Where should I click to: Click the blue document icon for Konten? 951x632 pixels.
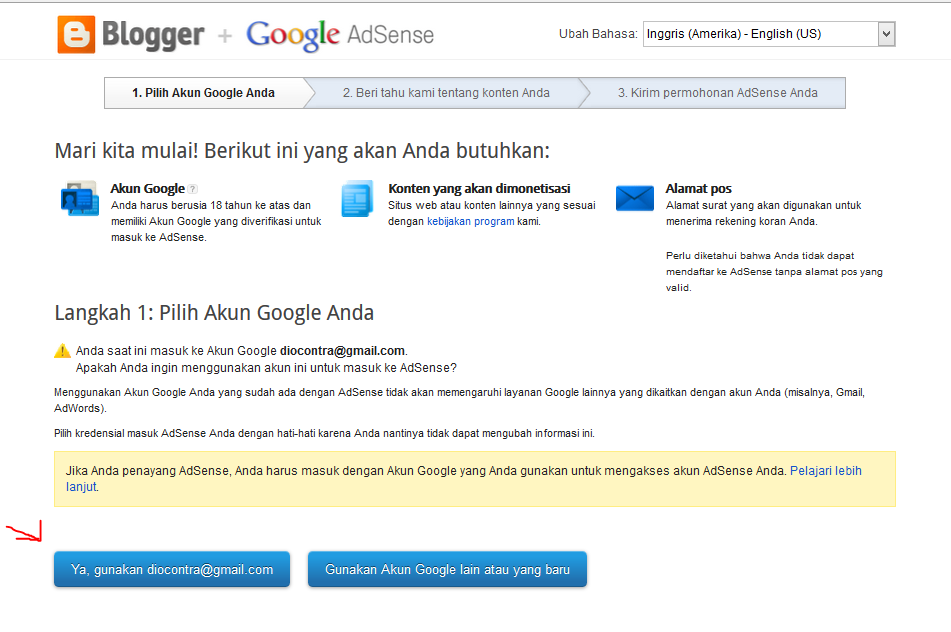tap(357, 198)
